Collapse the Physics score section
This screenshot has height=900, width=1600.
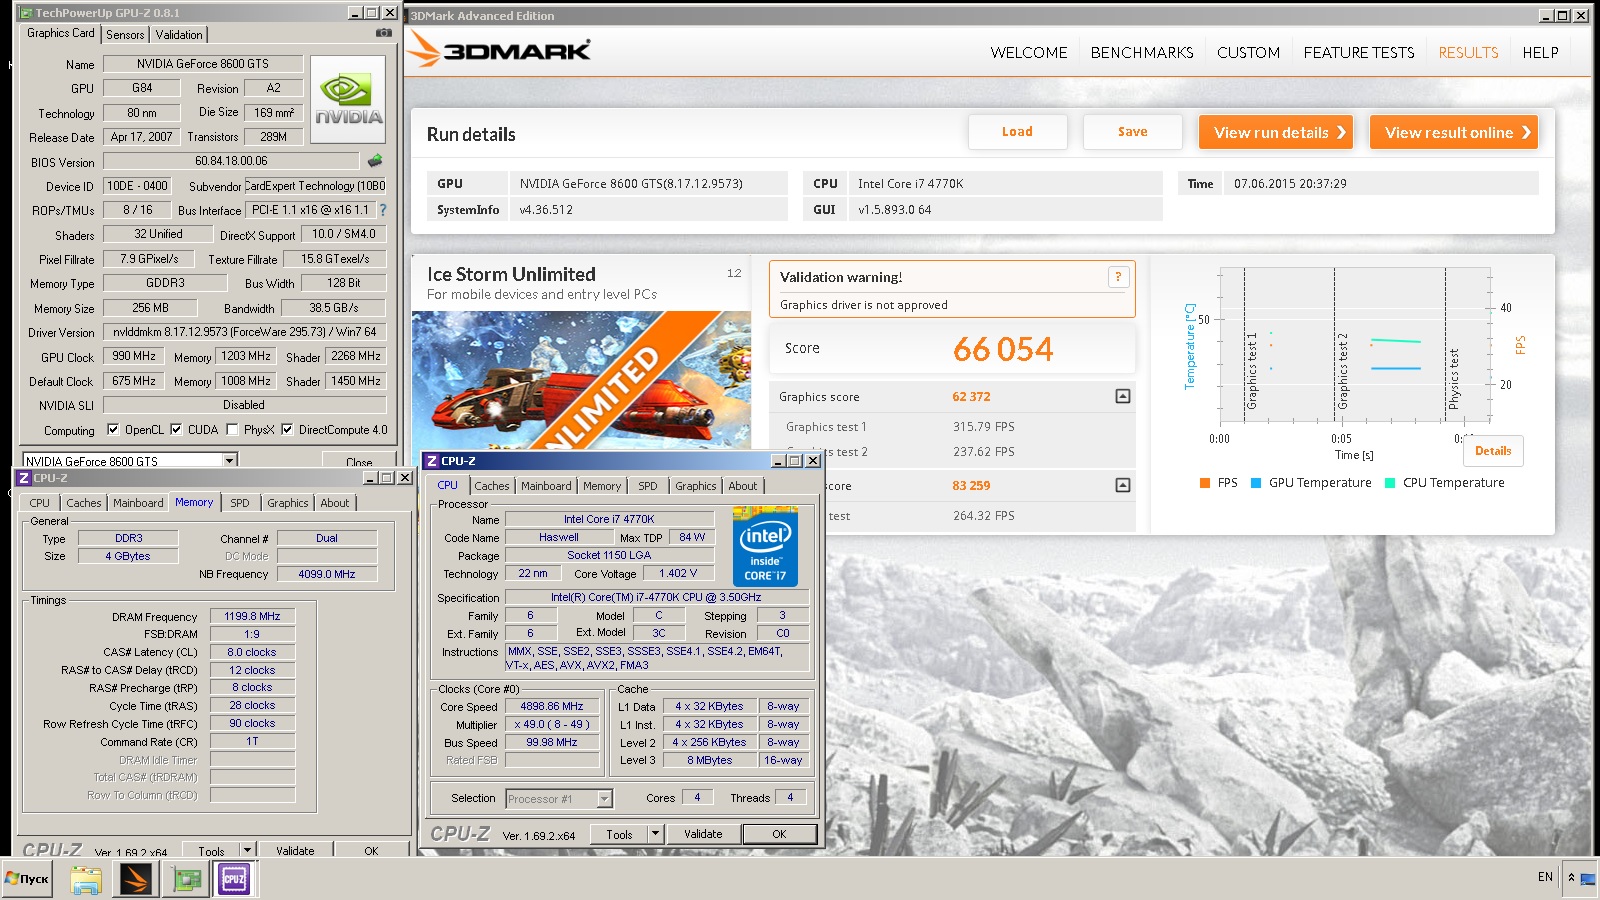coord(1123,485)
